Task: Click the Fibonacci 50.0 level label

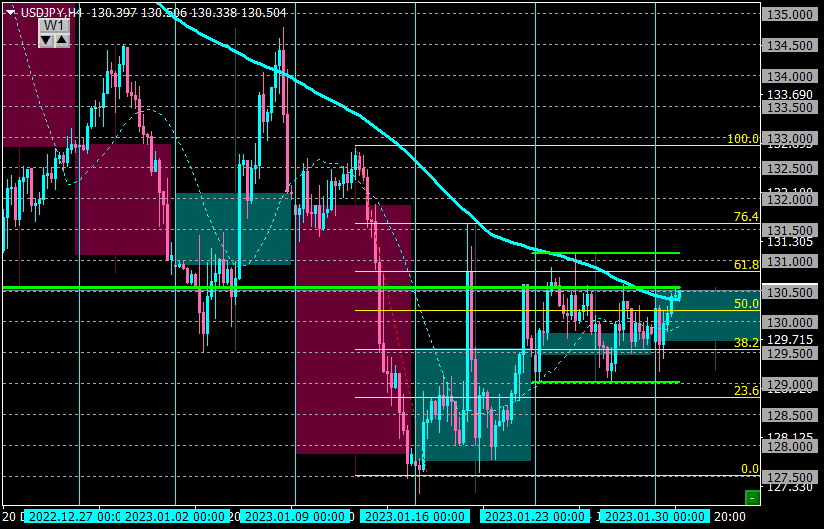Action: coord(746,304)
